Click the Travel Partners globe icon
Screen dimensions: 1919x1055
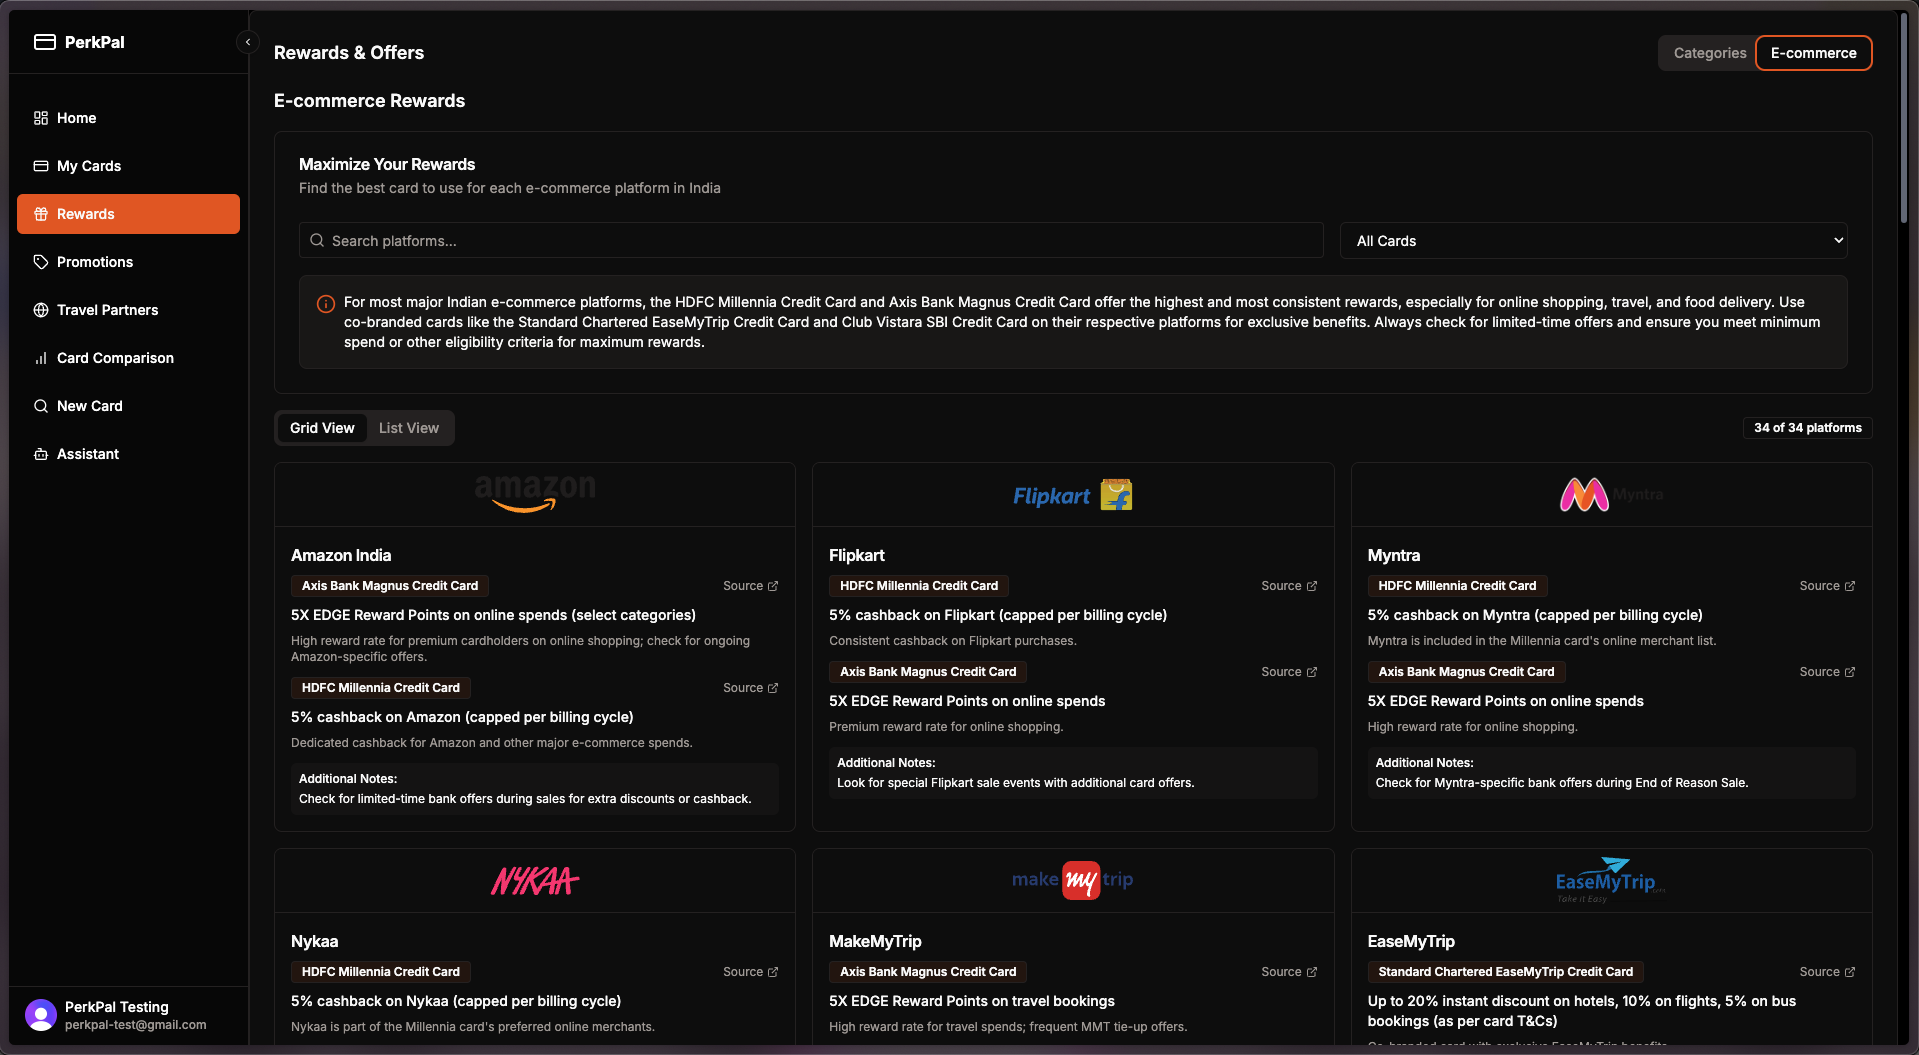(x=41, y=310)
